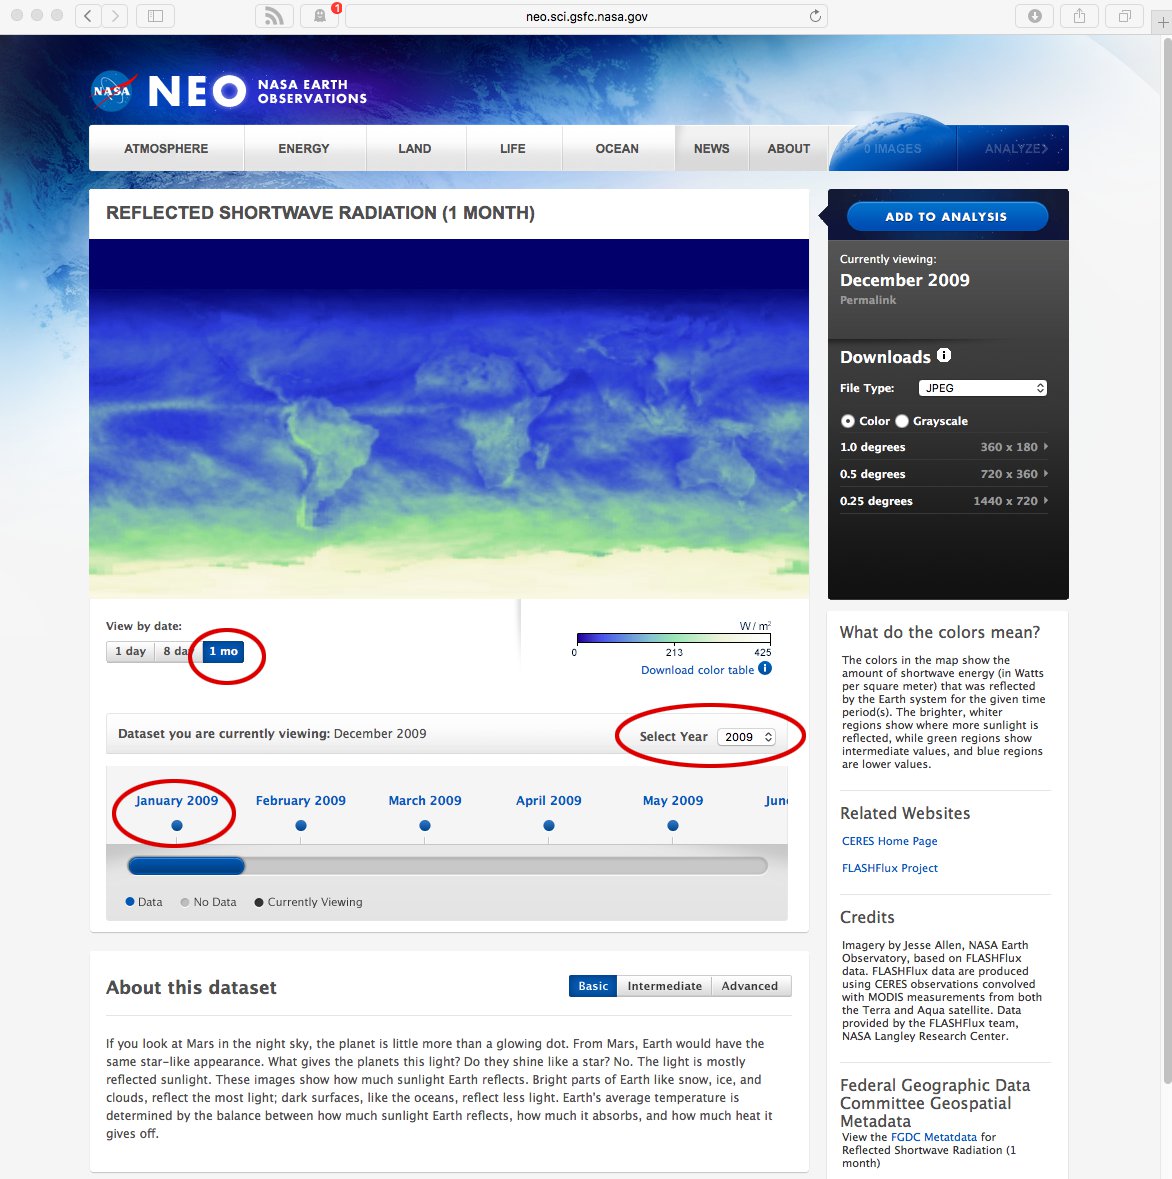Click the address bar neo.sci.gsfc.nasa.gov
The height and width of the screenshot is (1179, 1172).
point(586,16)
